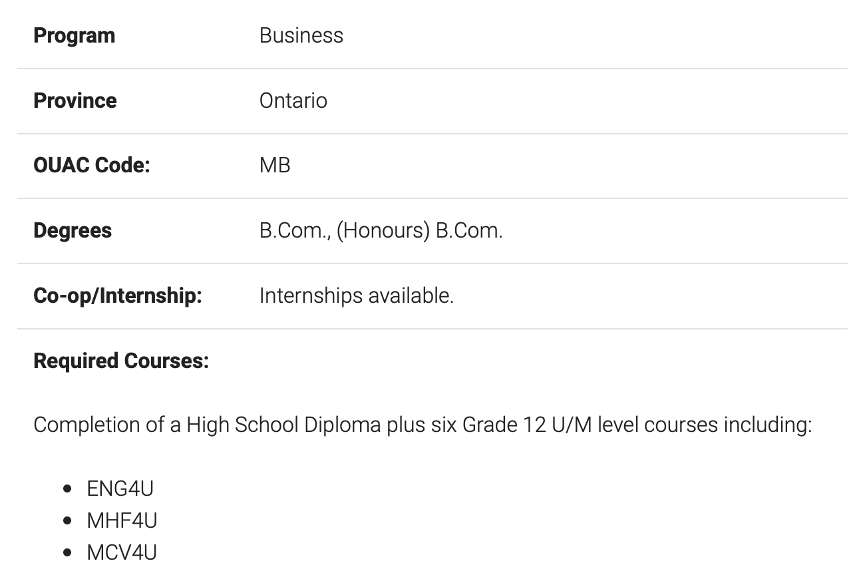Click the Co-op/Internship label
Screen dimensions: 866x587
118,296
